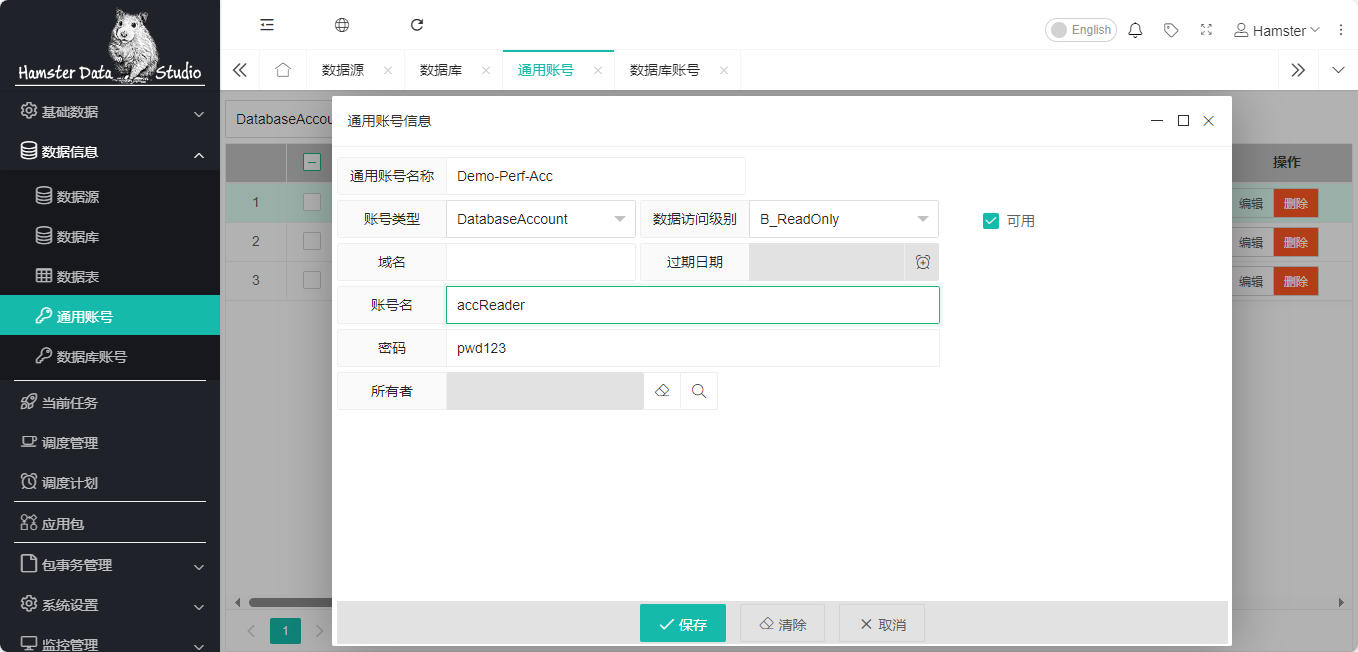This screenshot has width=1358, height=652.
Task: Expand the 基础数据 menu
Action: [110, 112]
